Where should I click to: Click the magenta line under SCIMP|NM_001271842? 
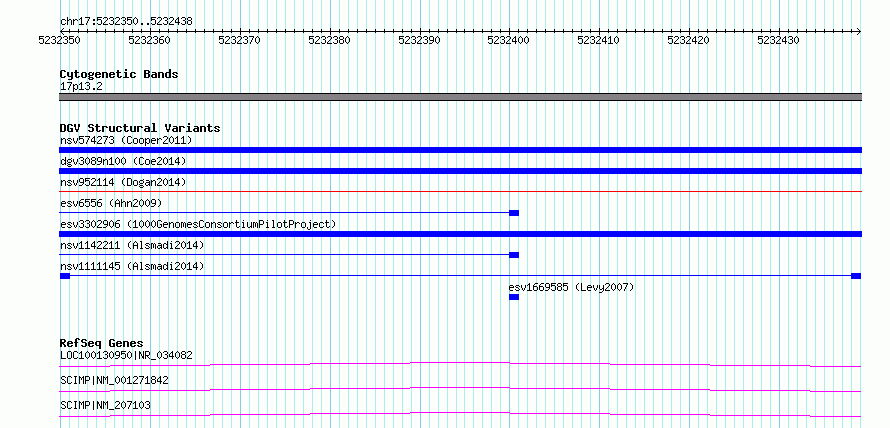point(460,389)
